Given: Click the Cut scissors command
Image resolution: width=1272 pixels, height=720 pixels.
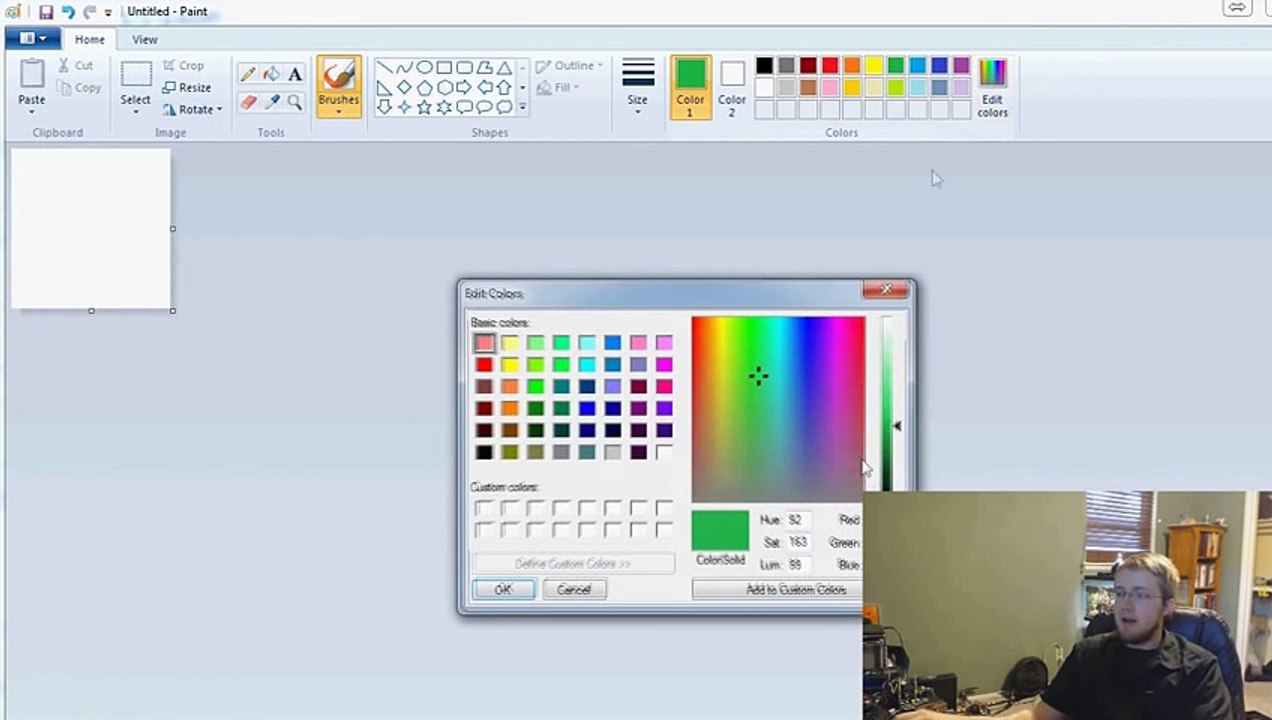Looking at the screenshot, I should click(76, 65).
